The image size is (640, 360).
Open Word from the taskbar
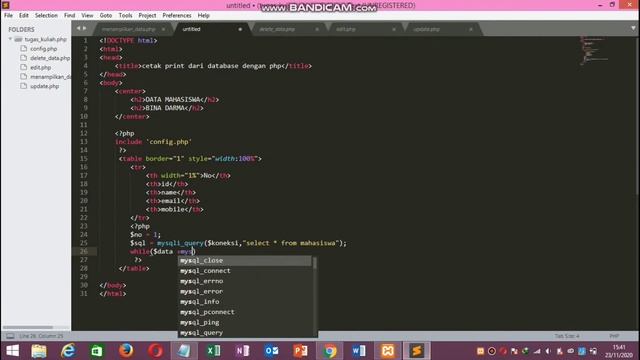click(359, 351)
